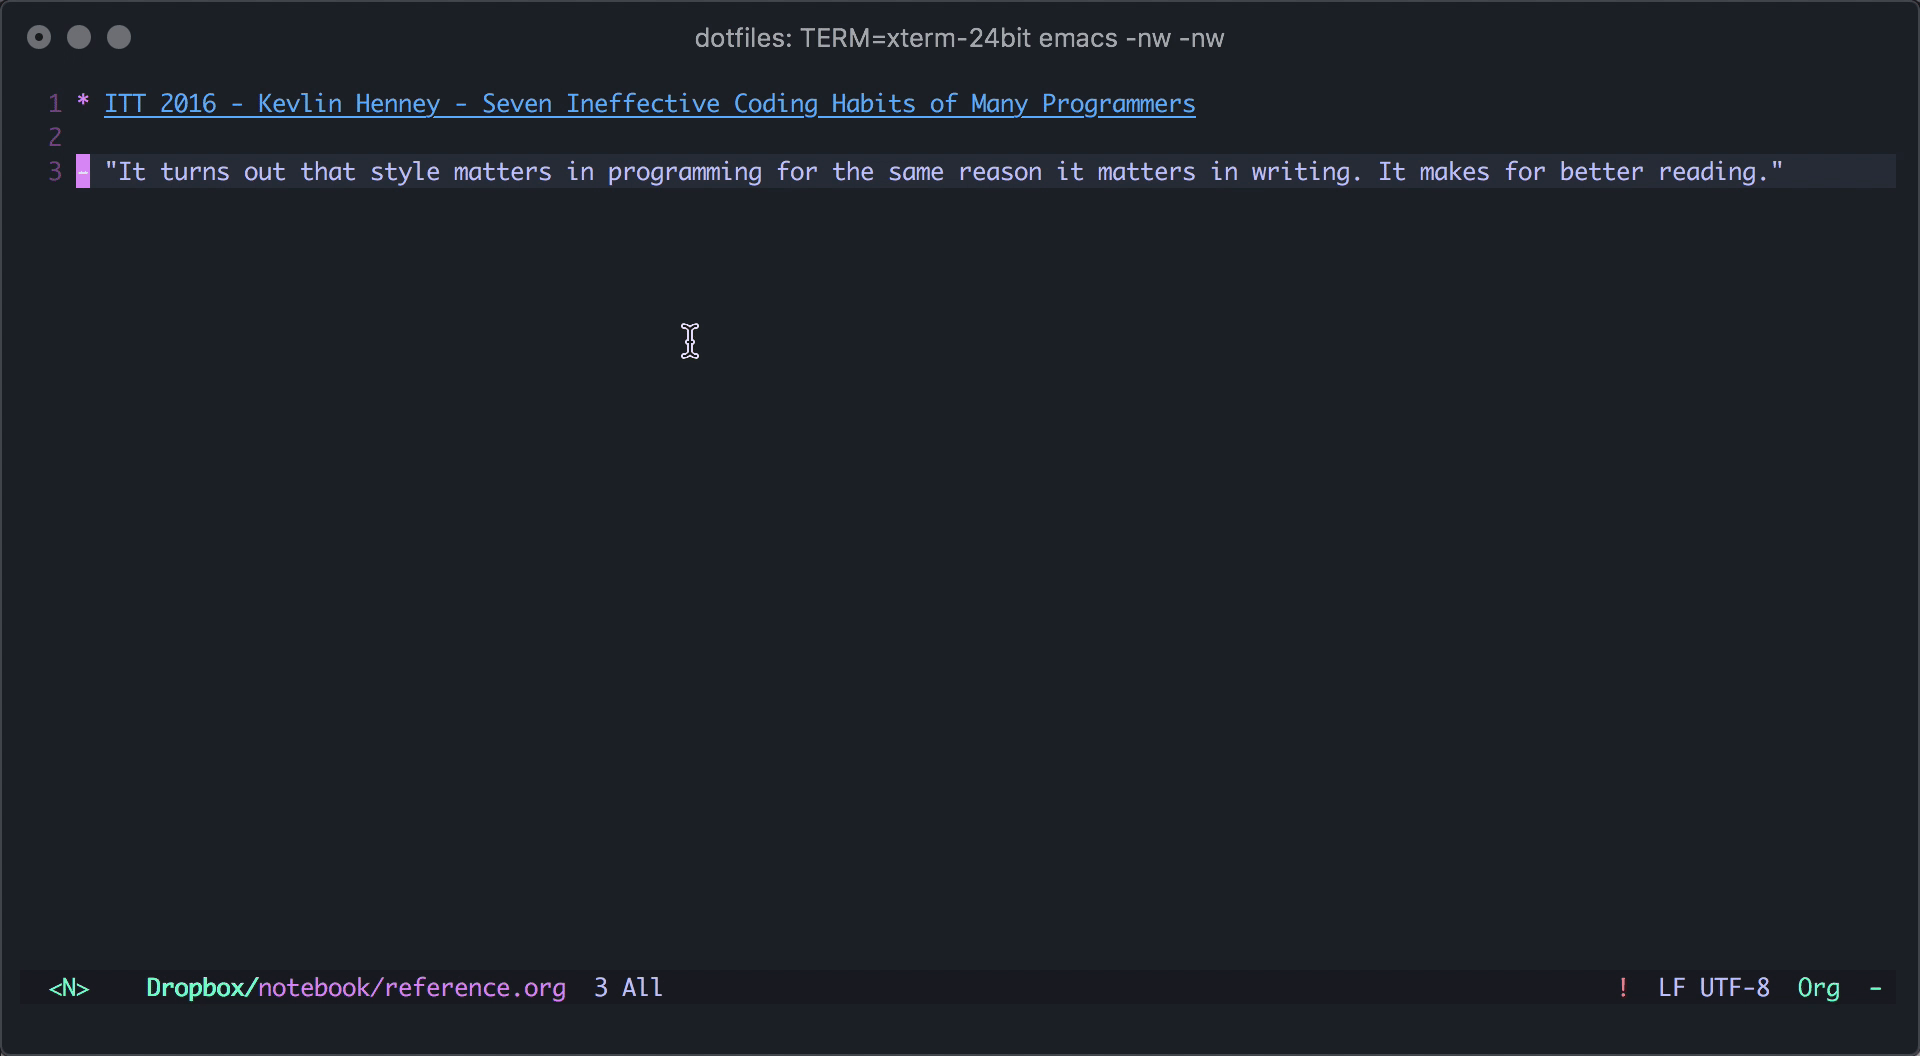Click the quoted text about style mattering
Viewport: 1920px width, 1056px height.
(x=945, y=171)
